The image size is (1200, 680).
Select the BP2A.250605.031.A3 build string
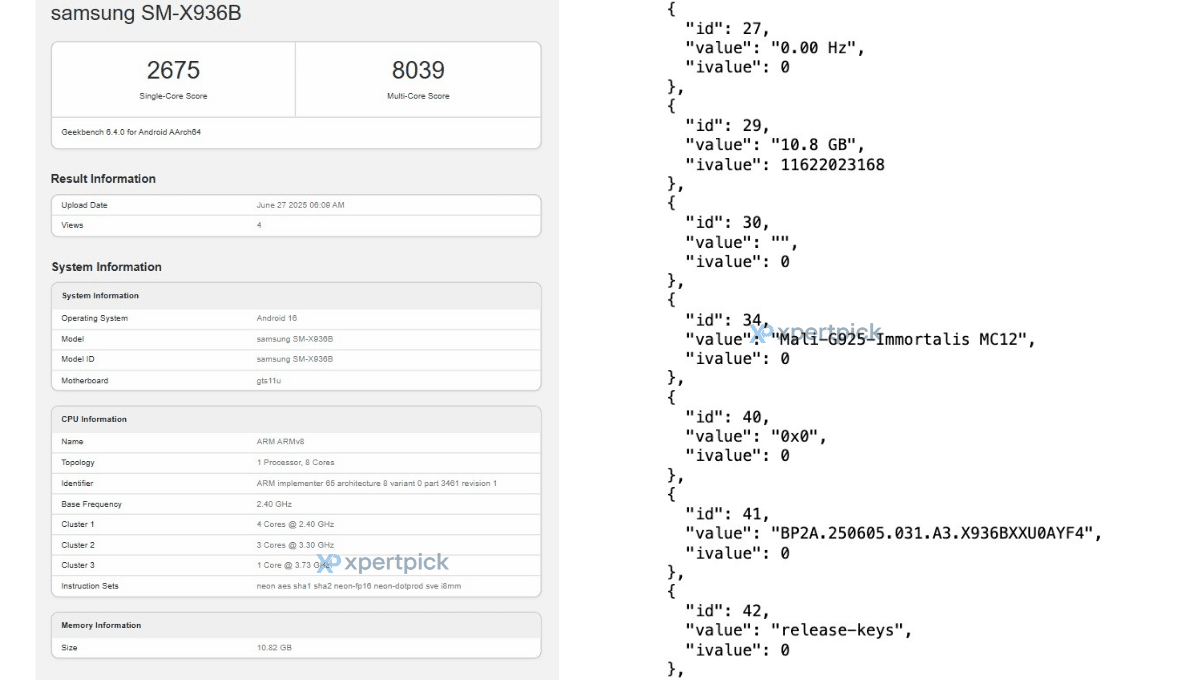coord(935,533)
